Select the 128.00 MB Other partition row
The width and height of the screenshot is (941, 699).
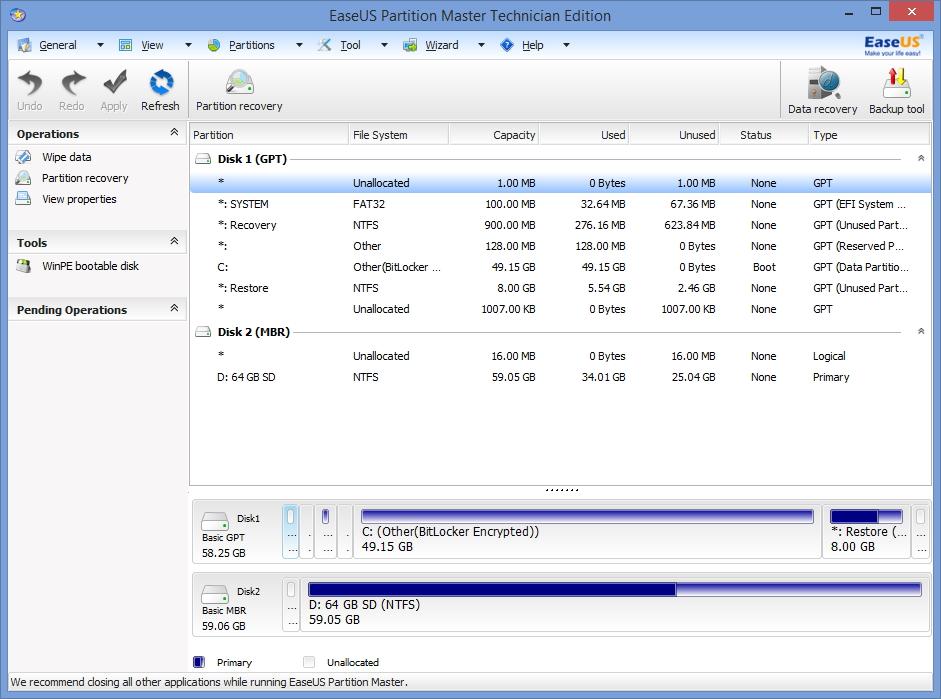561,246
